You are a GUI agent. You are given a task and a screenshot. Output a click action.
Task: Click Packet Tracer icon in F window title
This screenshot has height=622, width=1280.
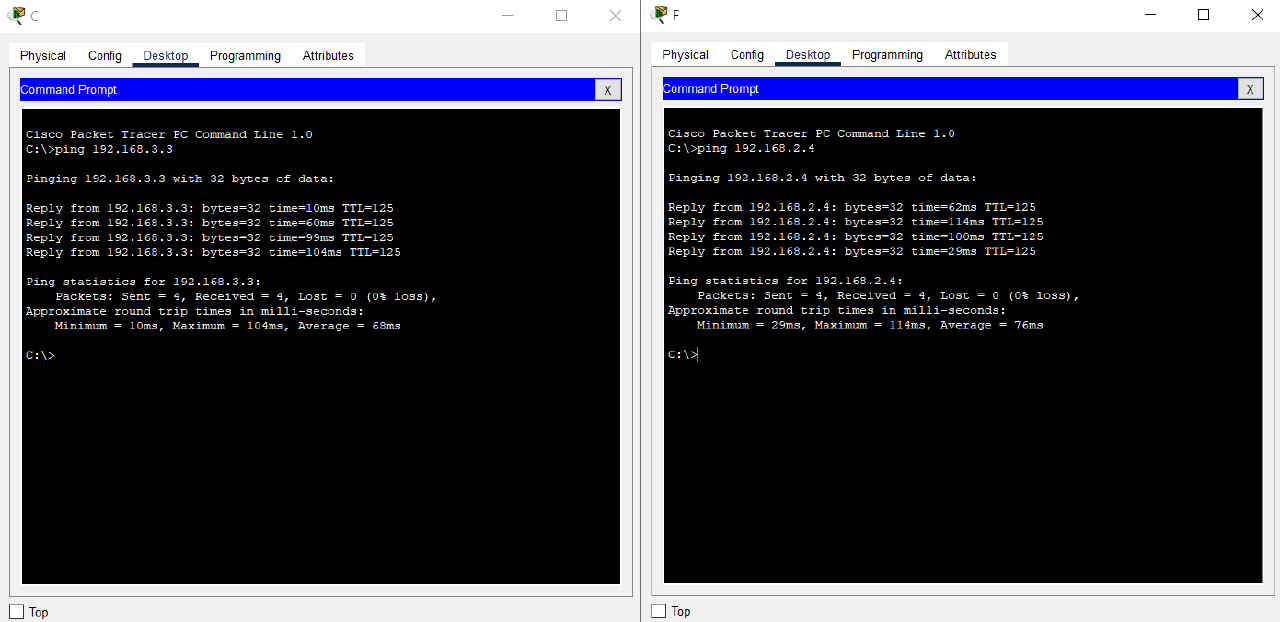(x=659, y=14)
